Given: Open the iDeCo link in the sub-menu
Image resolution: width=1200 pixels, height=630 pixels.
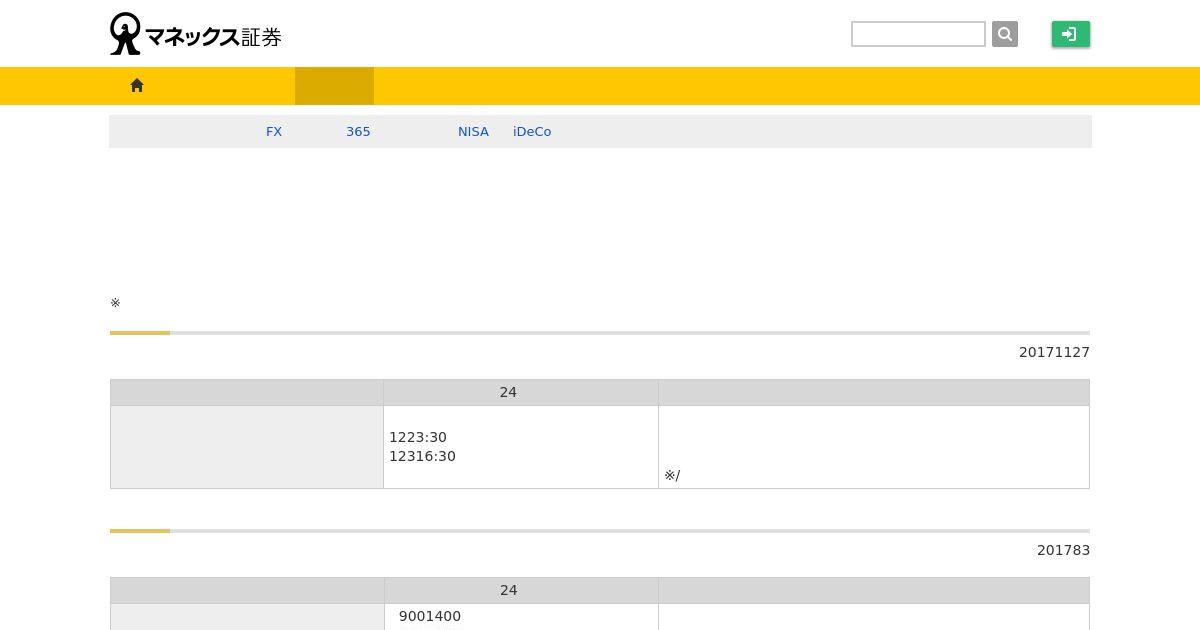Looking at the screenshot, I should (532, 132).
